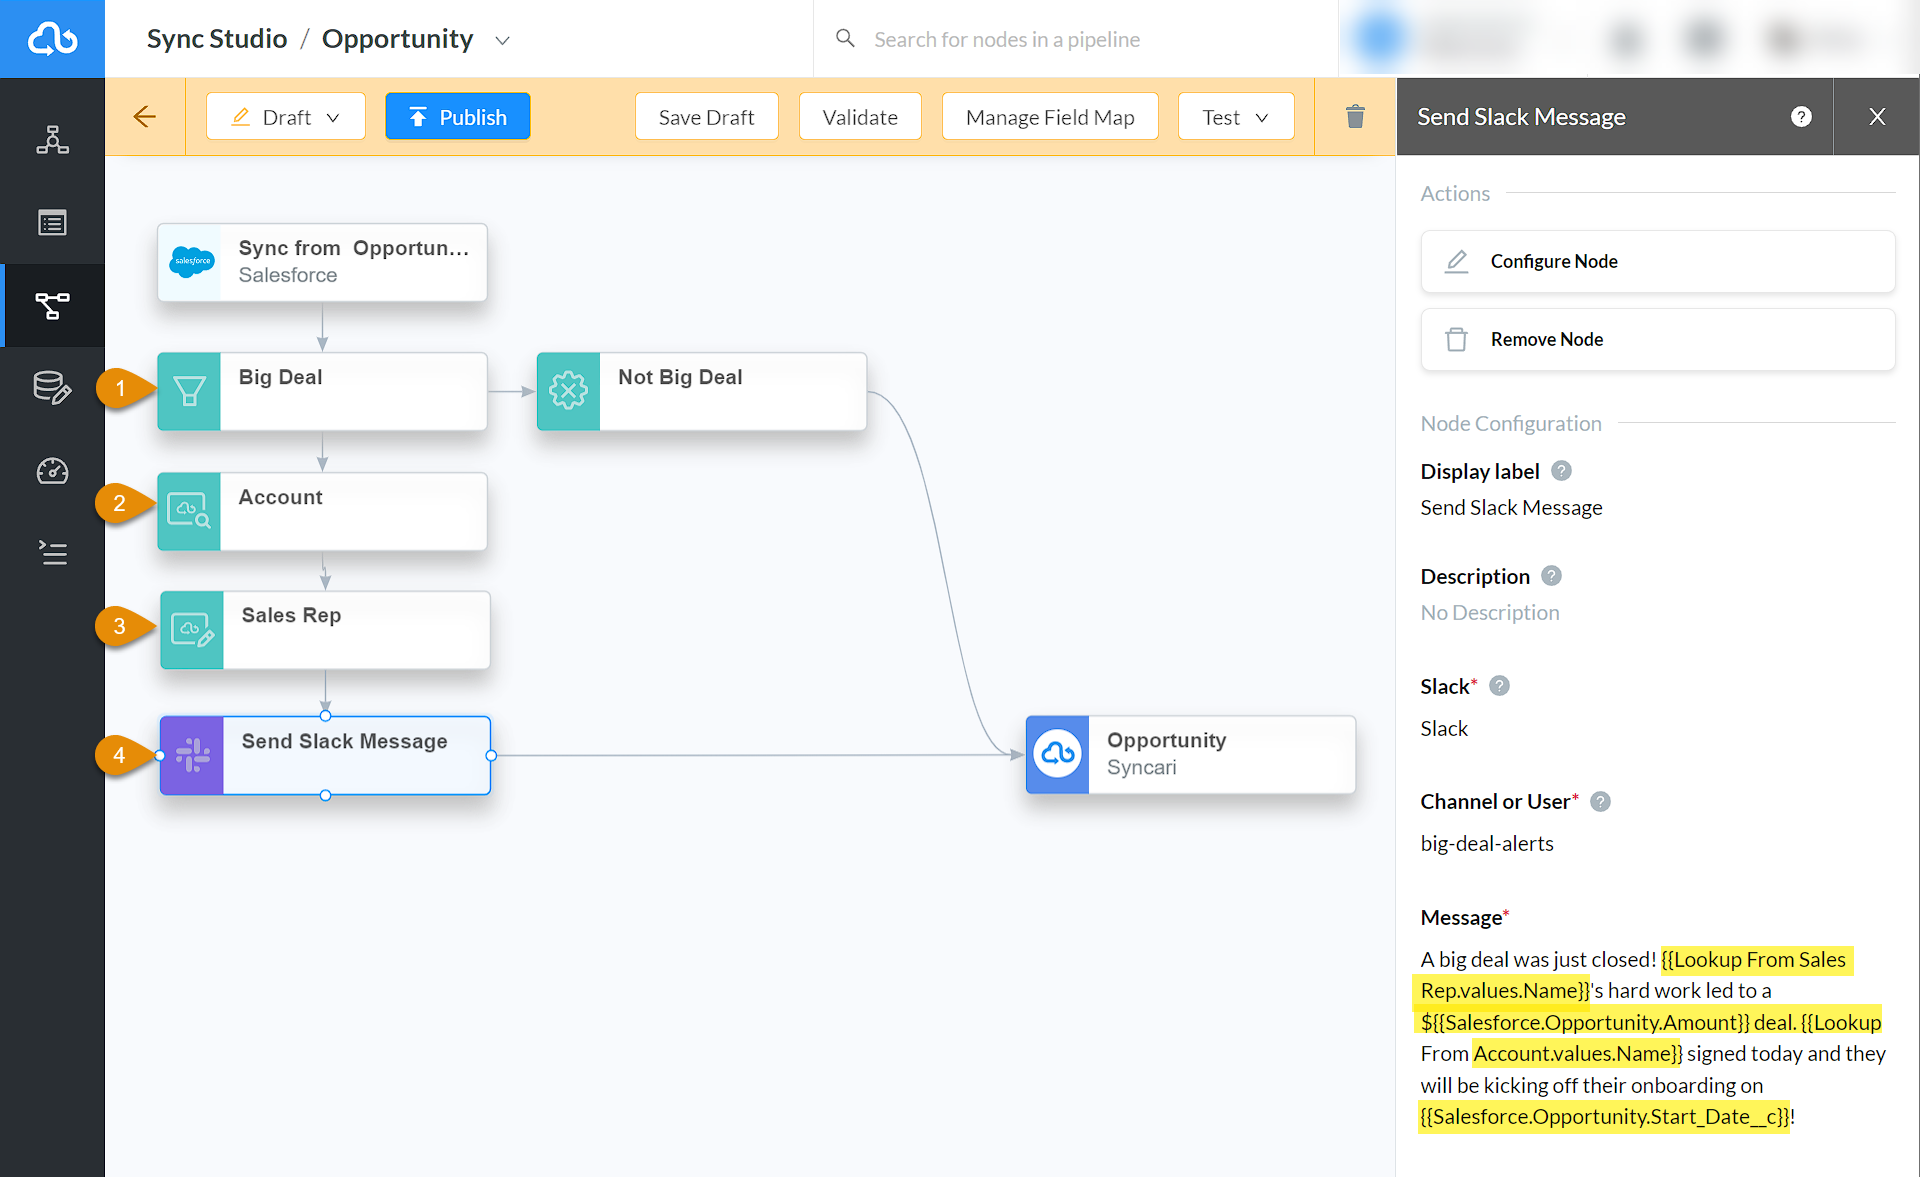Select the Sync from Opportunity node label

coord(354,248)
